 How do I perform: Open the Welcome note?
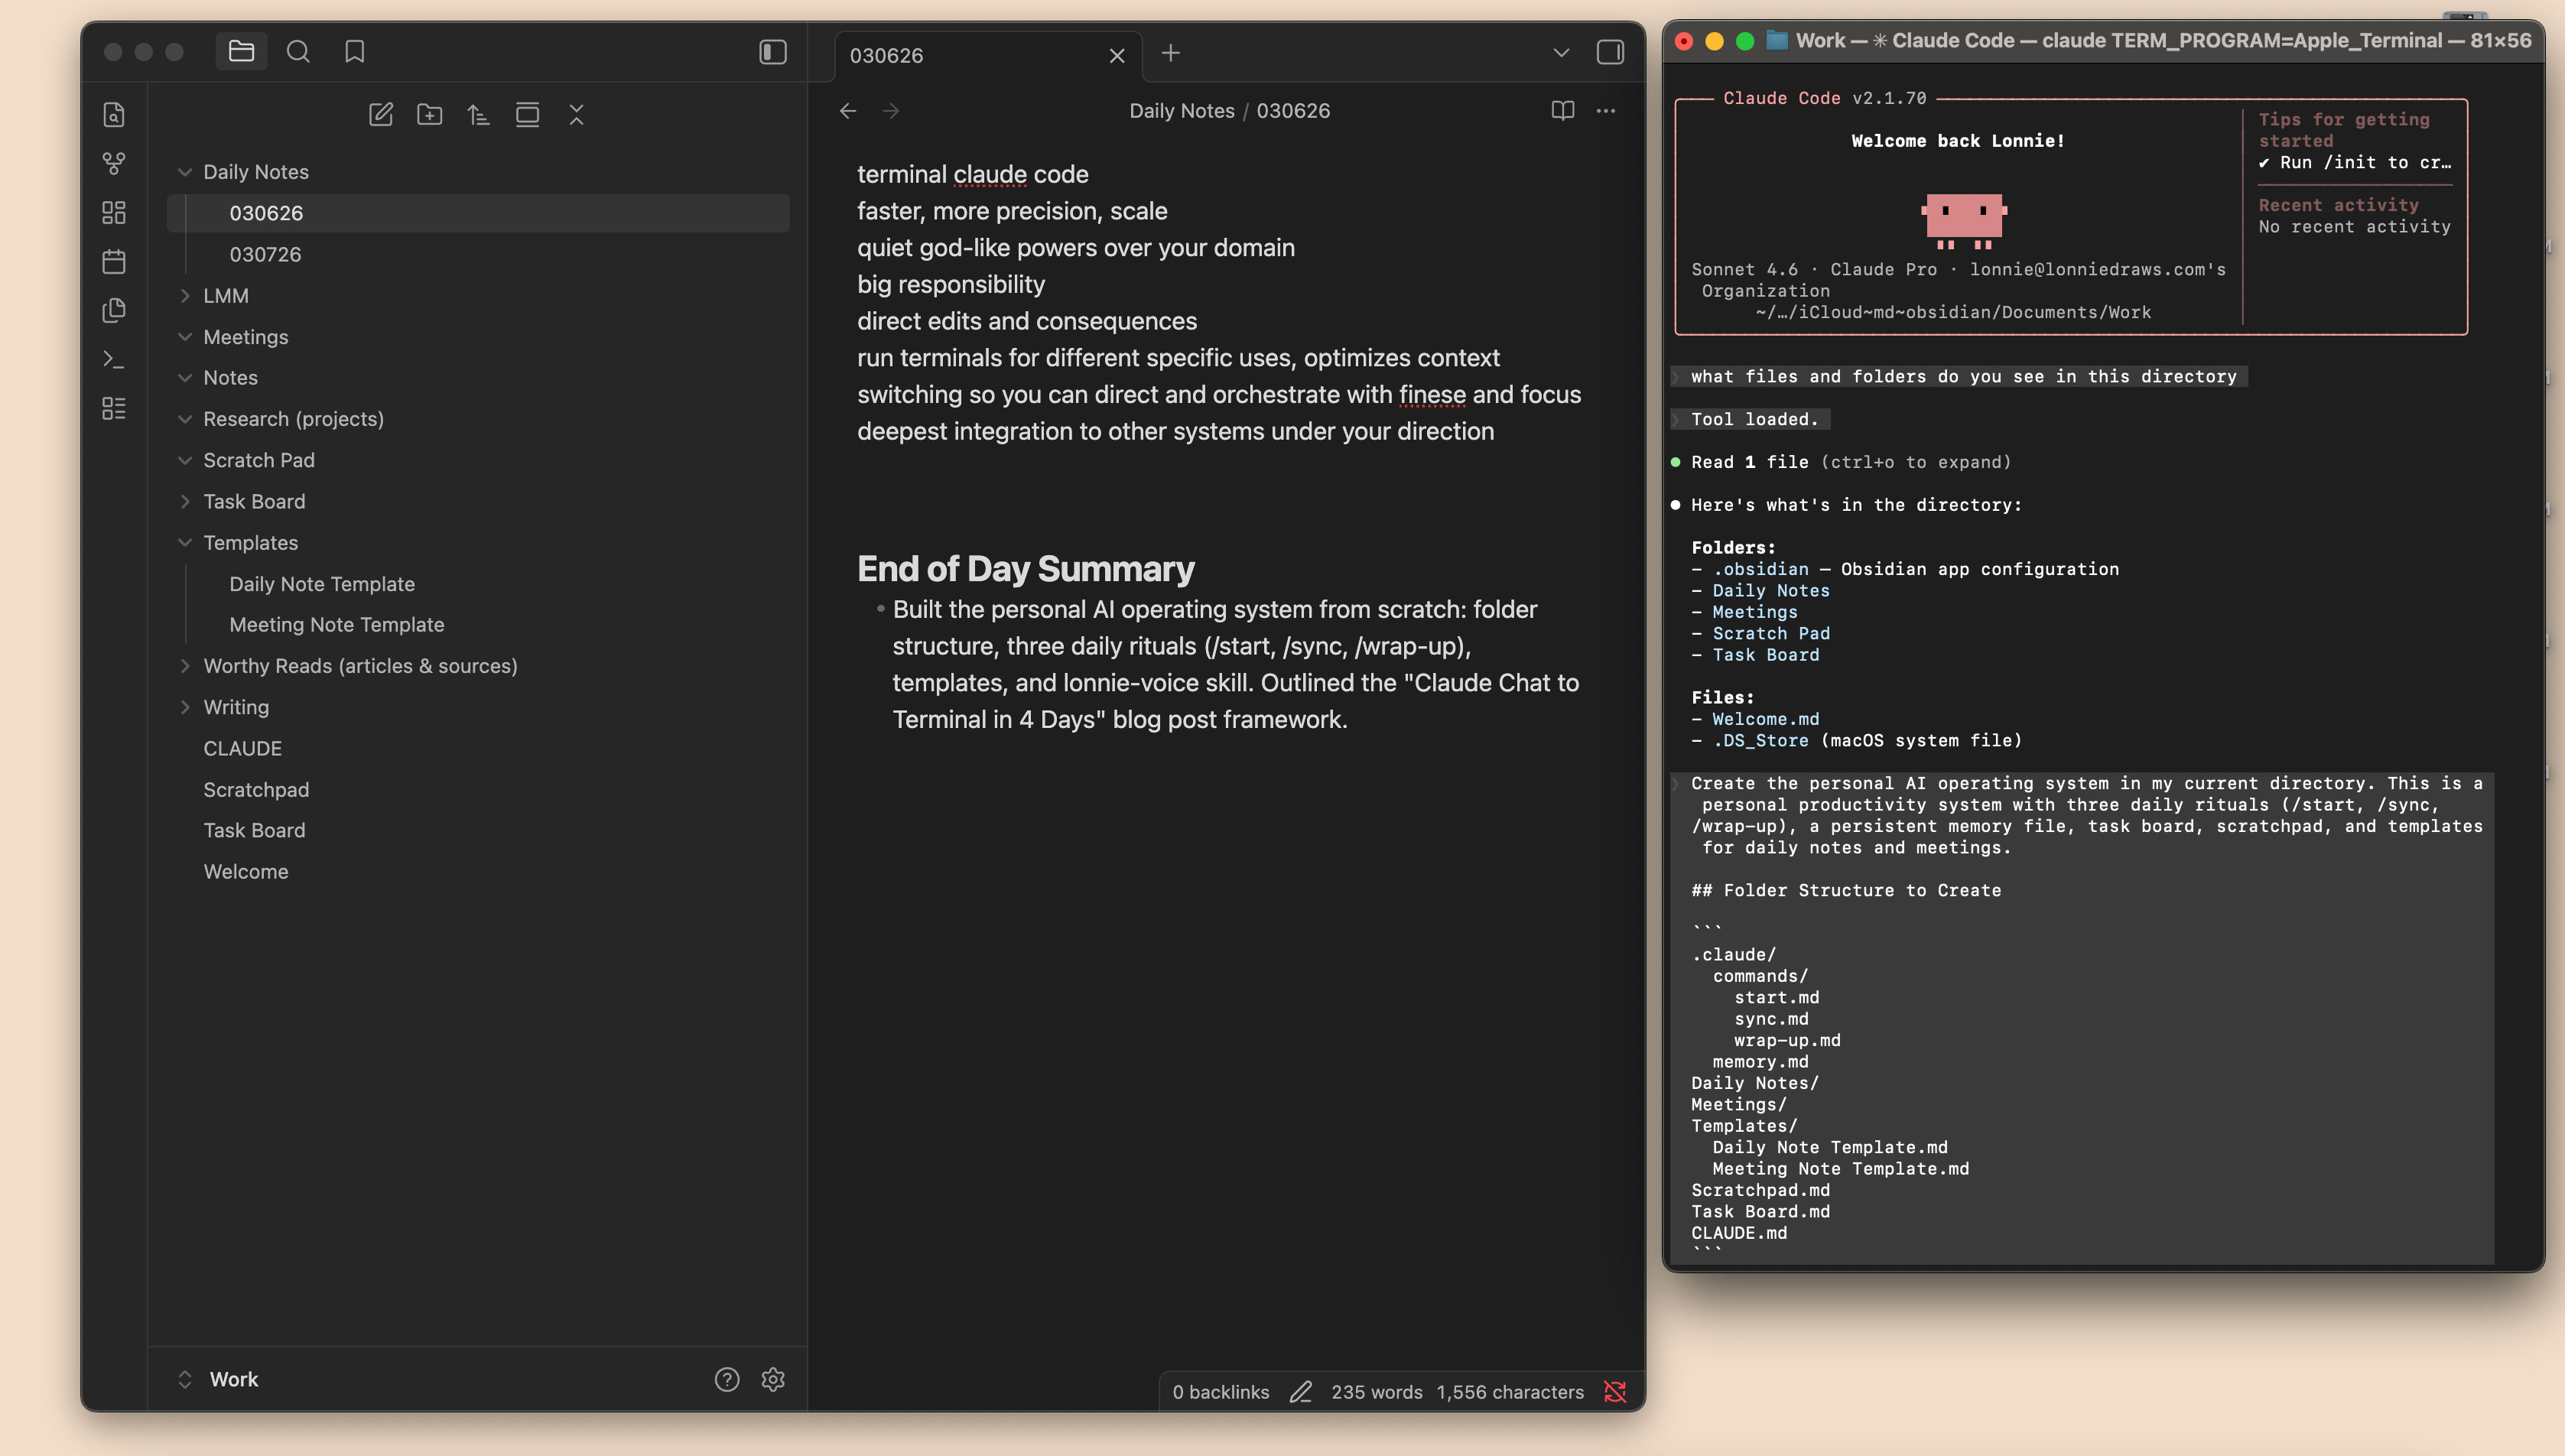click(x=478, y=872)
